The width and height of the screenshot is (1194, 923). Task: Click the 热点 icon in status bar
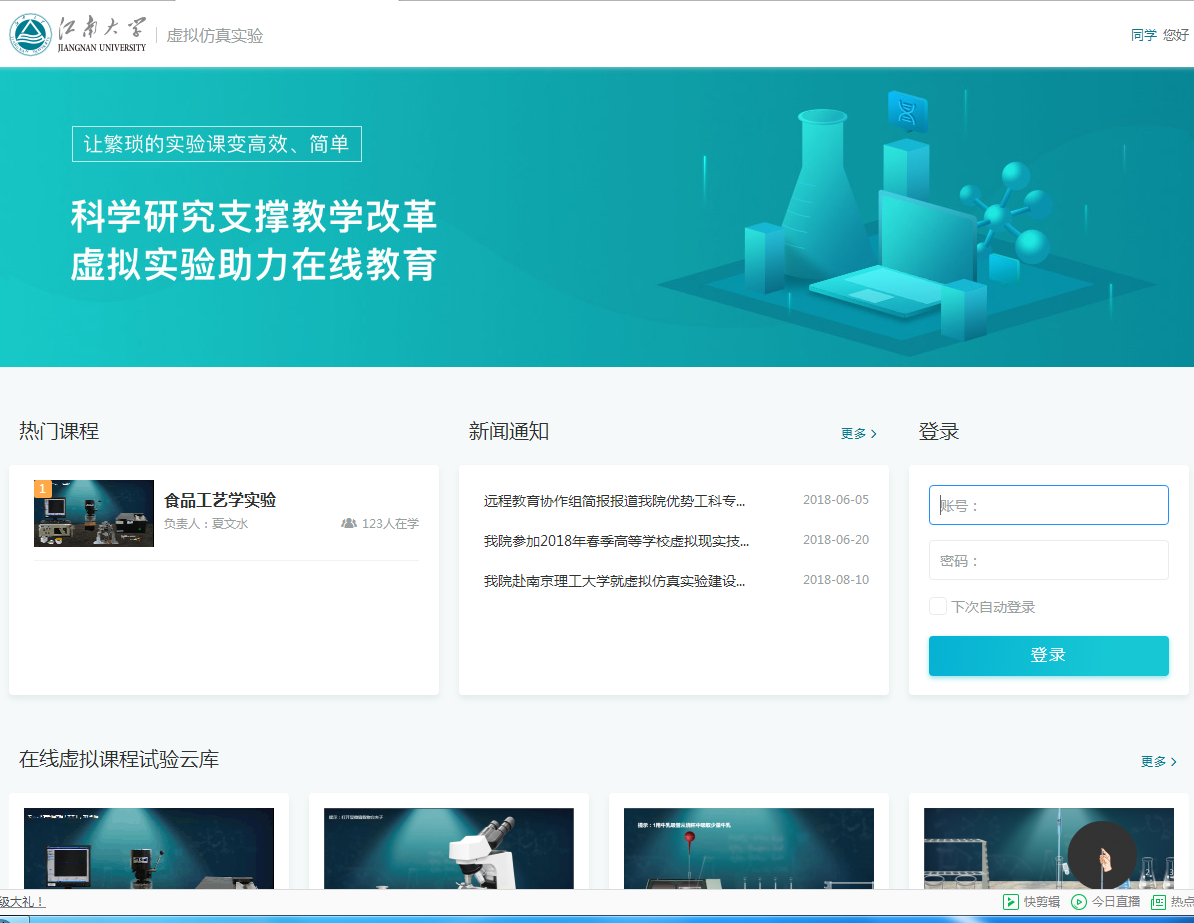[1158, 901]
